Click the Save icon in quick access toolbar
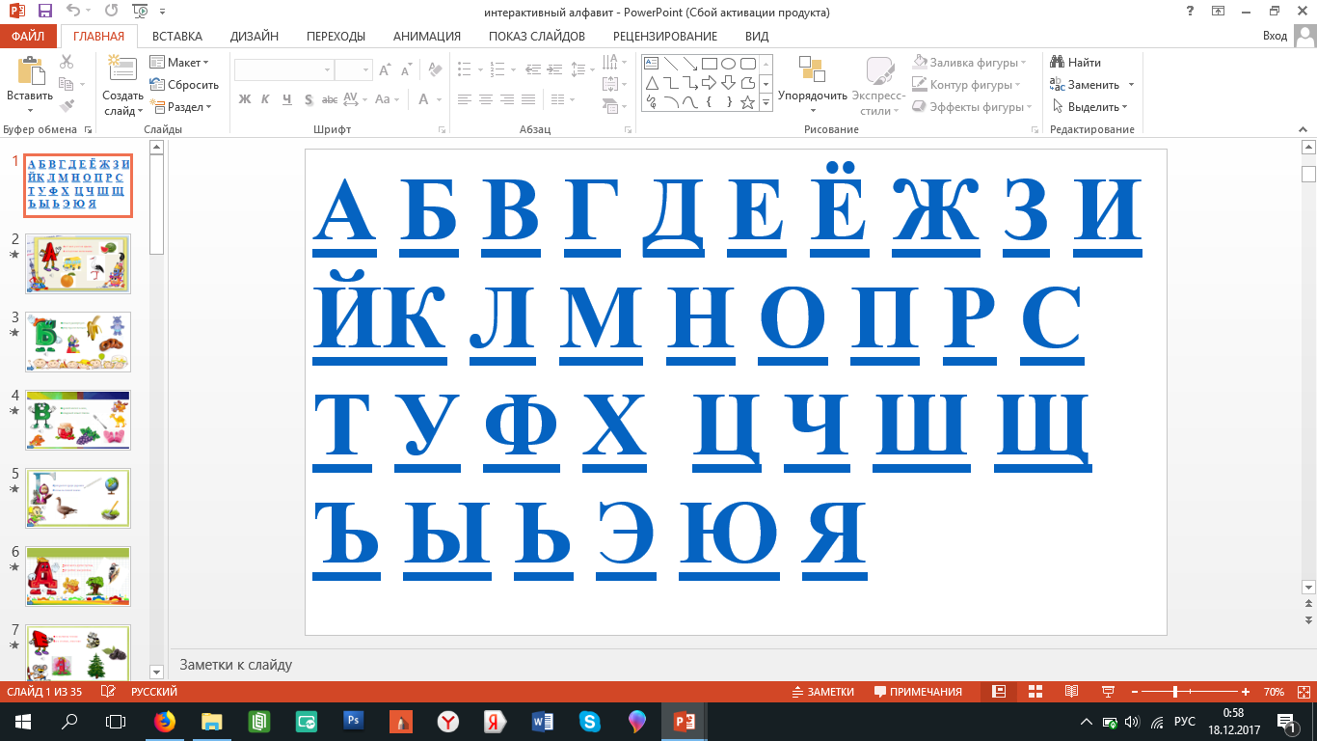The image size is (1317, 741). [x=45, y=11]
